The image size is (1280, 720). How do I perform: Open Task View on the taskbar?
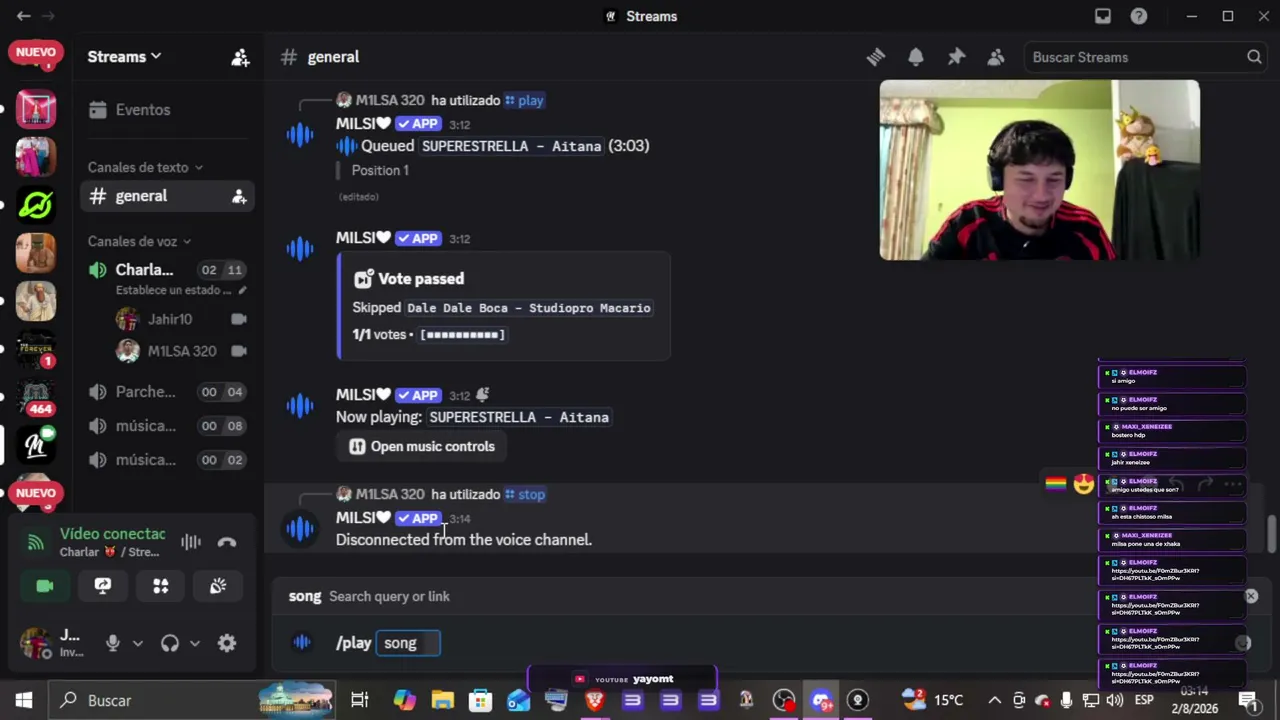(x=359, y=700)
